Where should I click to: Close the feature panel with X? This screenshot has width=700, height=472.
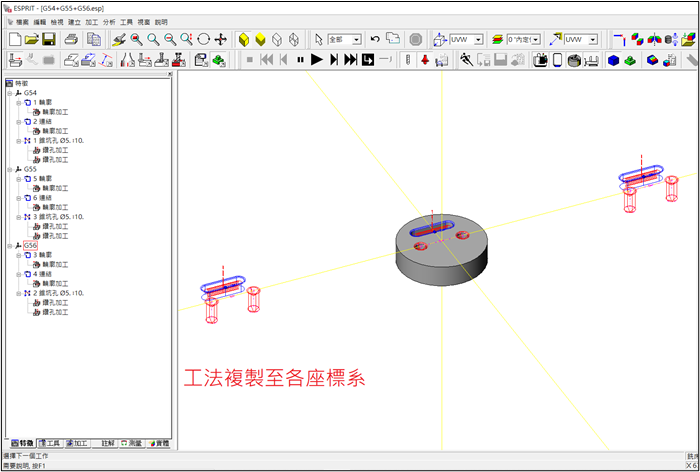coord(169,74)
